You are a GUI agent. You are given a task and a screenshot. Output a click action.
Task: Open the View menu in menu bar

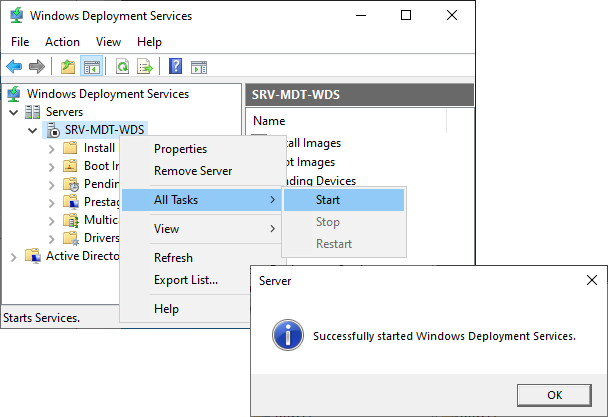pyautogui.click(x=108, y=42)
